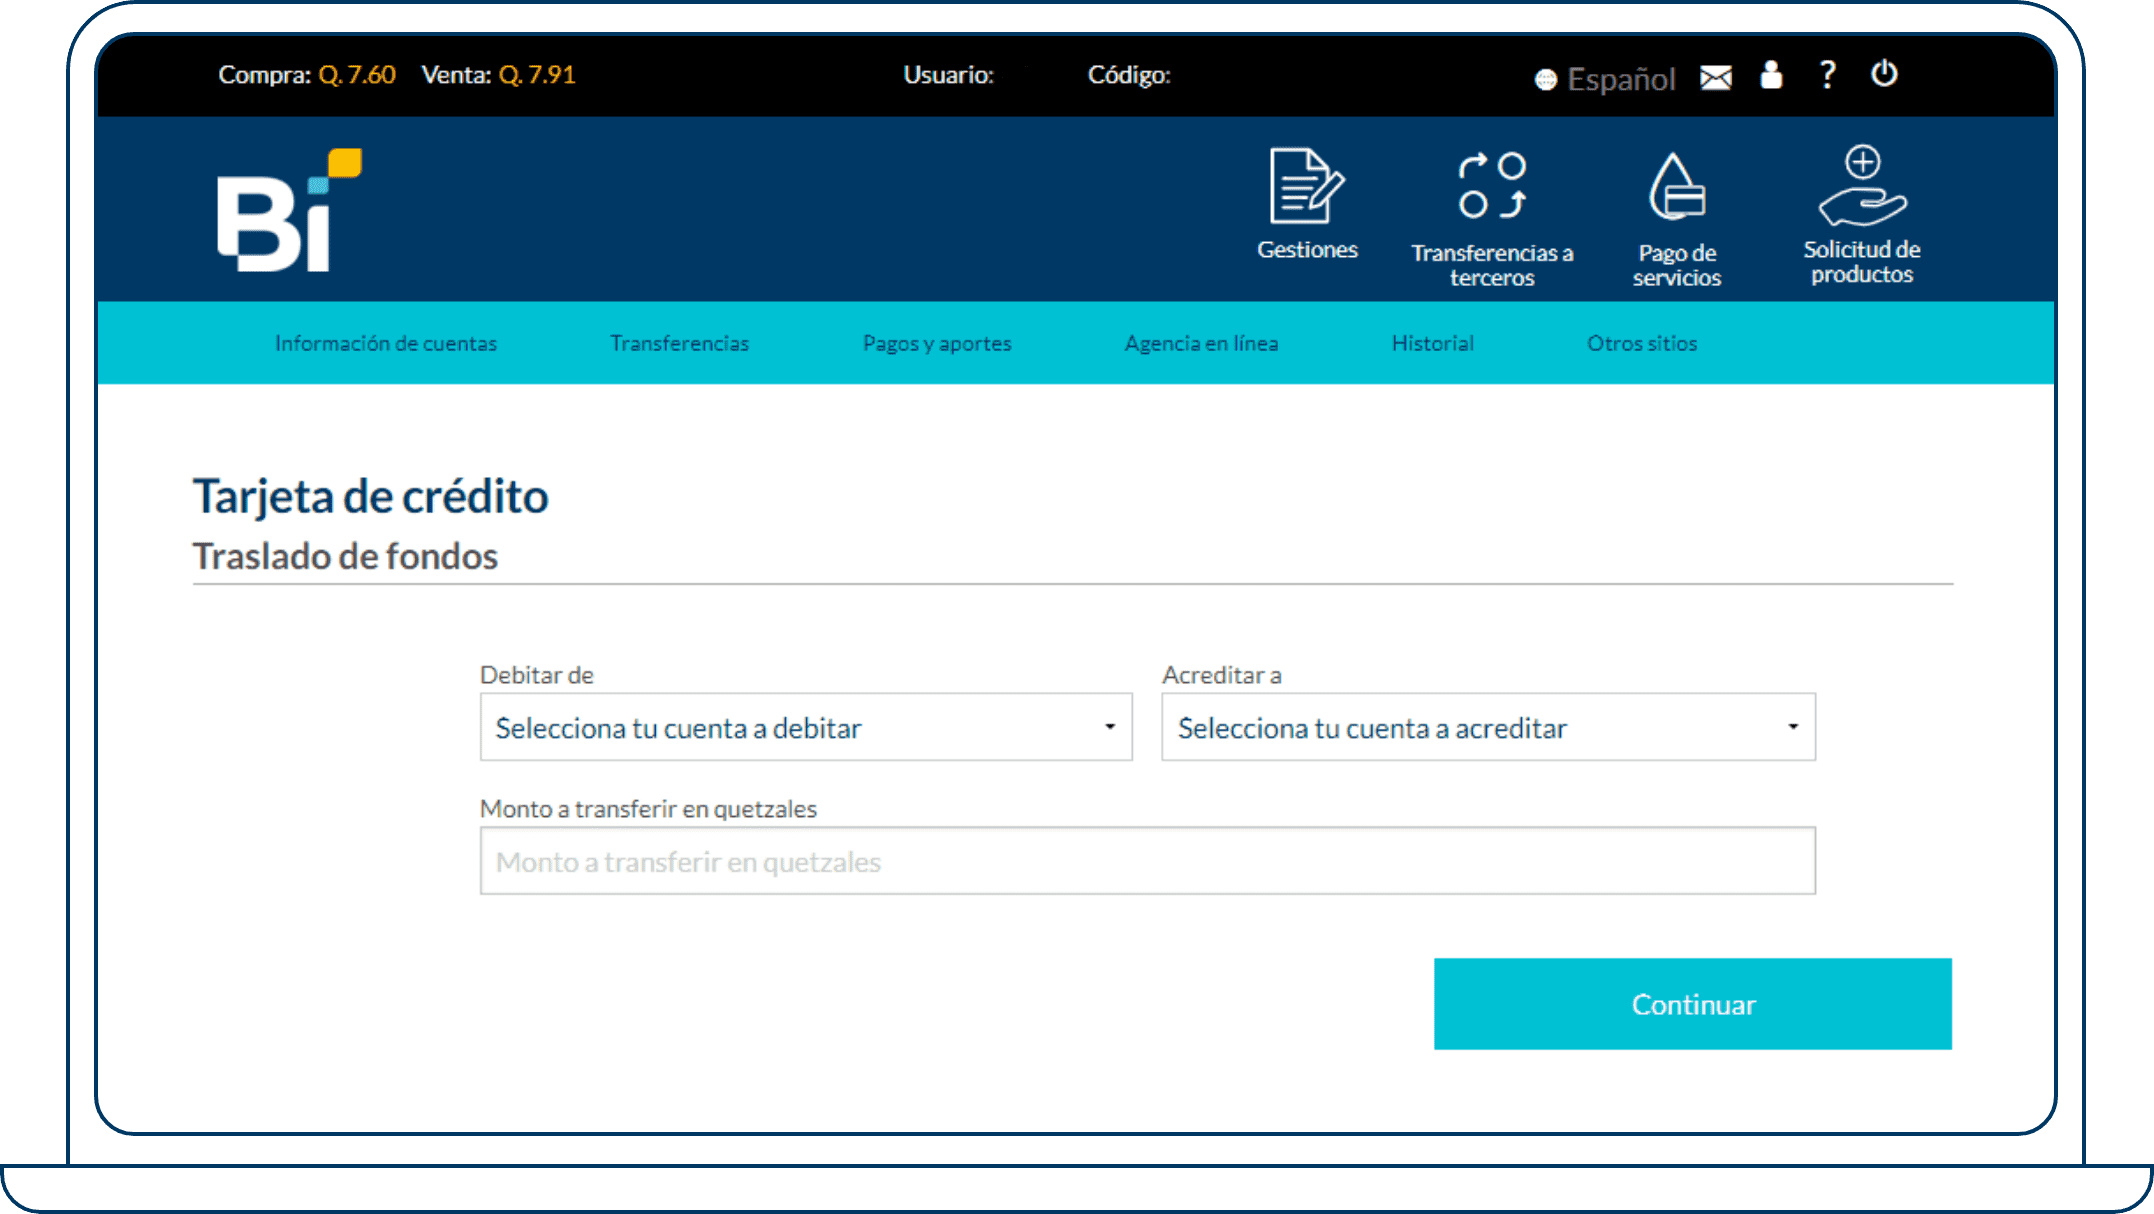Open the Pago de servicios icon
The height and width of the screenshot is (1214, 2154).
1676,186
